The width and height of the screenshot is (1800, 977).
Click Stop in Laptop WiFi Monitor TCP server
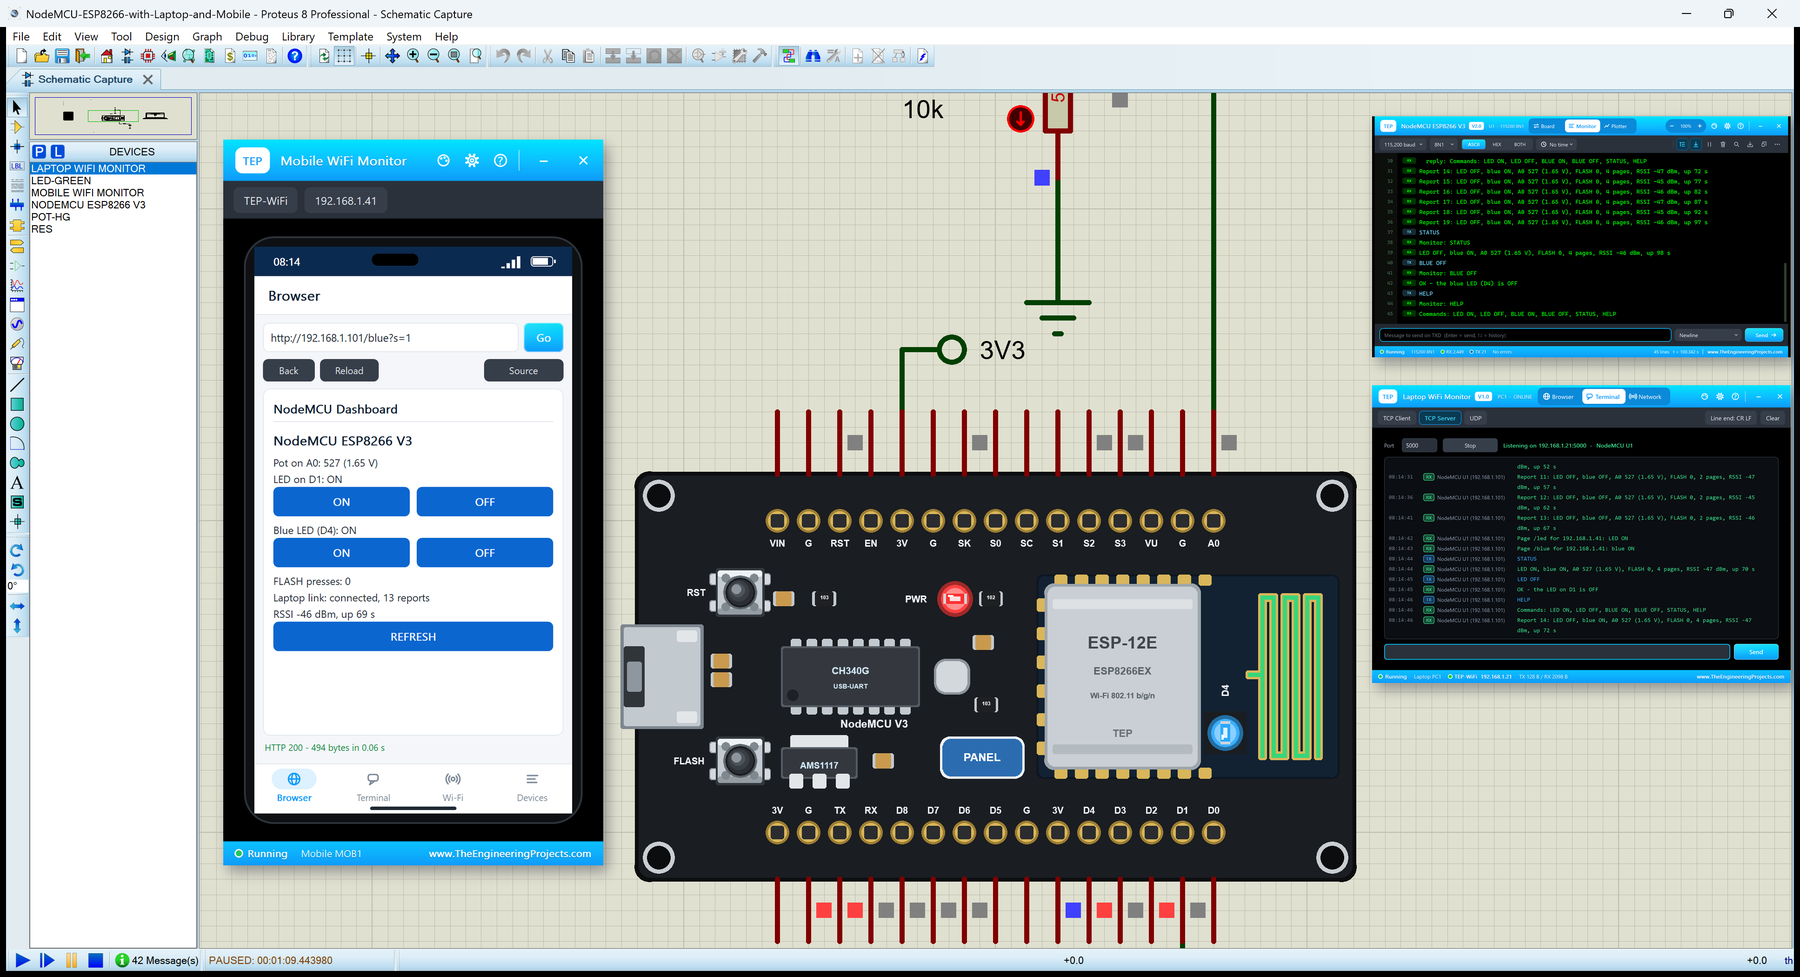click(1470, 445)
